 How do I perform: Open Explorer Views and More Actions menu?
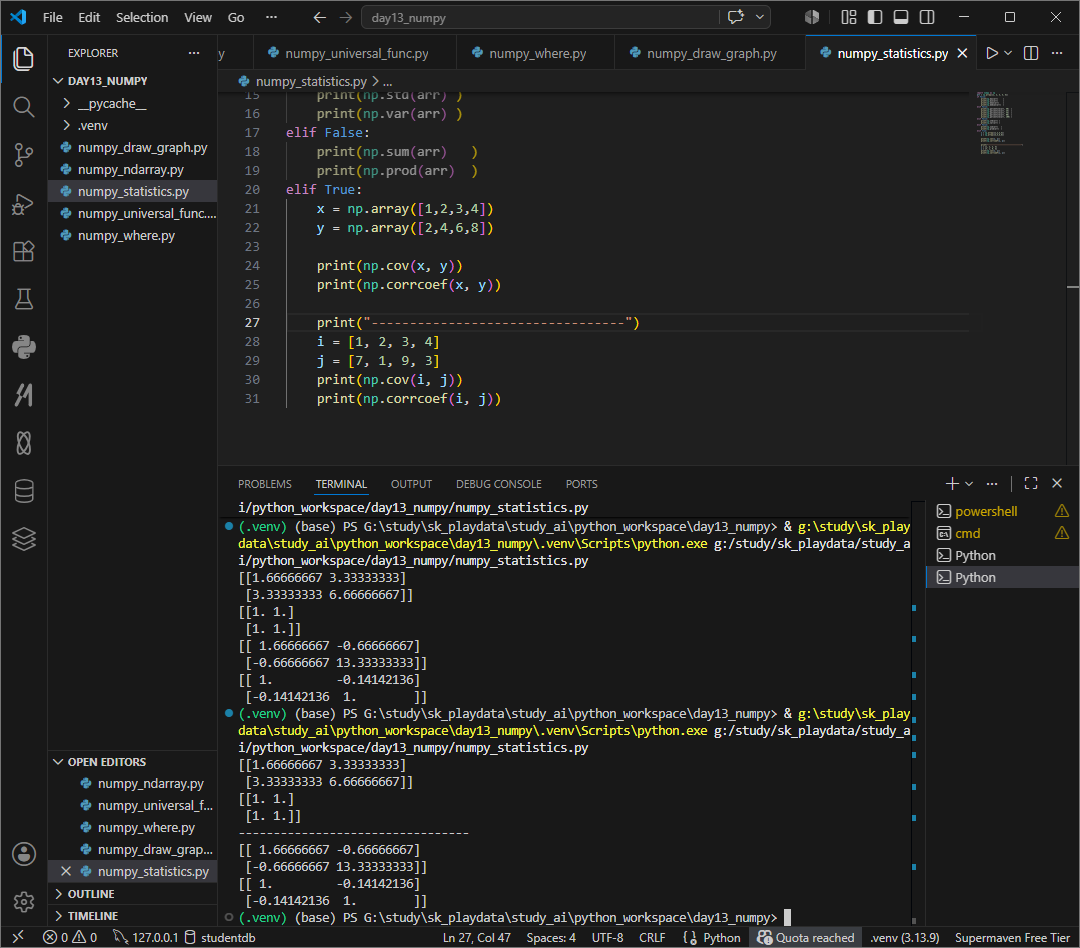[x=194, y=53]
